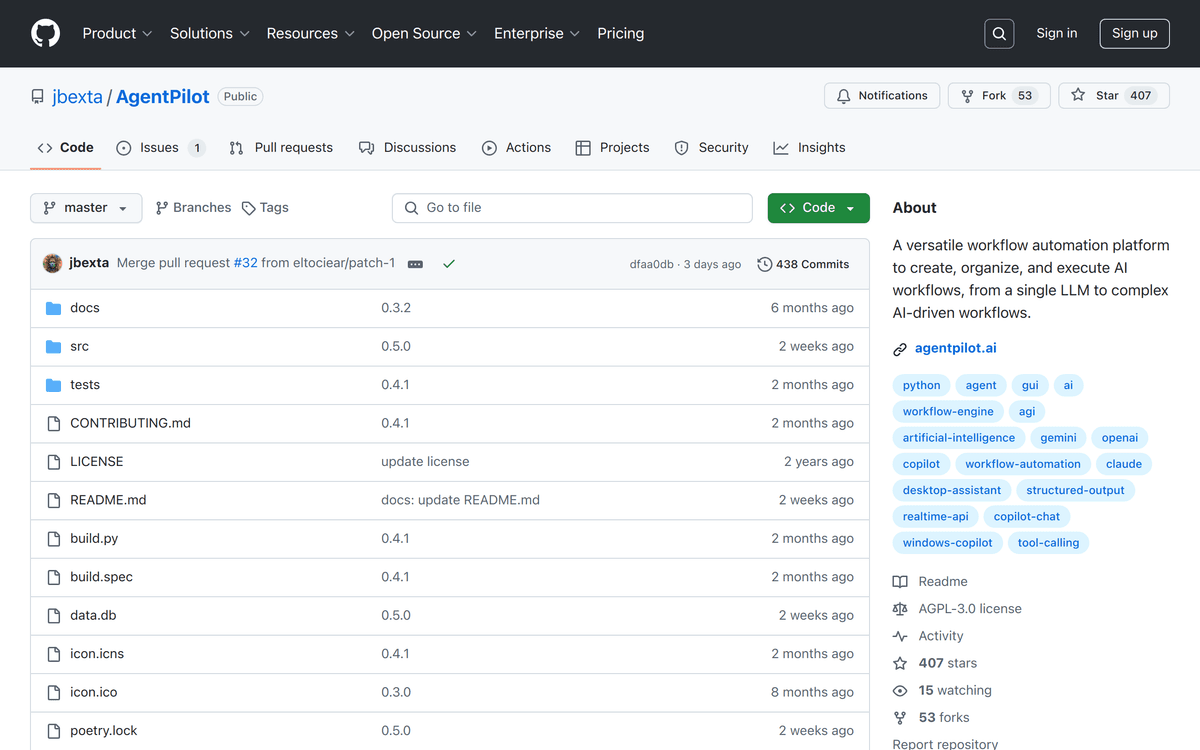
Task: Click the commit status check mark
Action: [449, 264]
